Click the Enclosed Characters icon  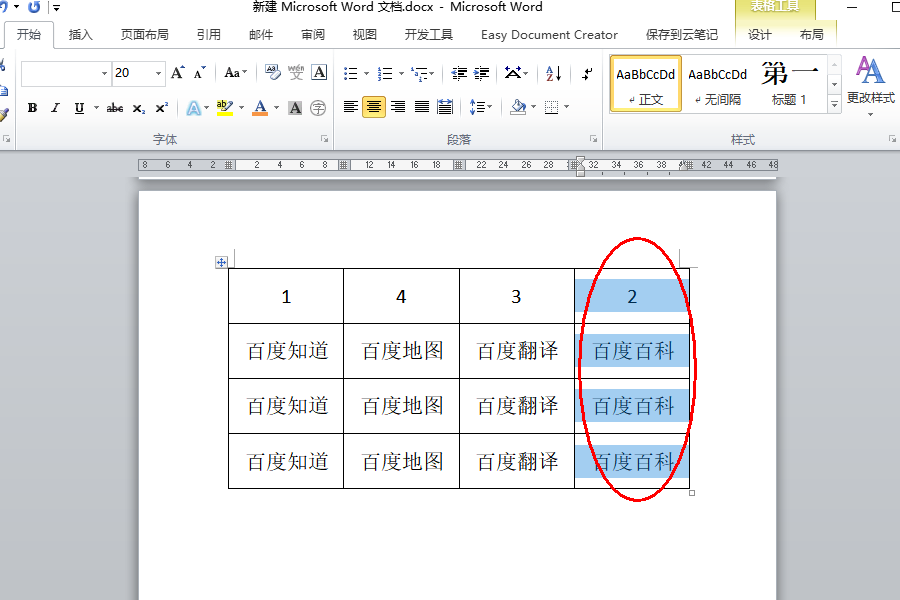(317, 108)
